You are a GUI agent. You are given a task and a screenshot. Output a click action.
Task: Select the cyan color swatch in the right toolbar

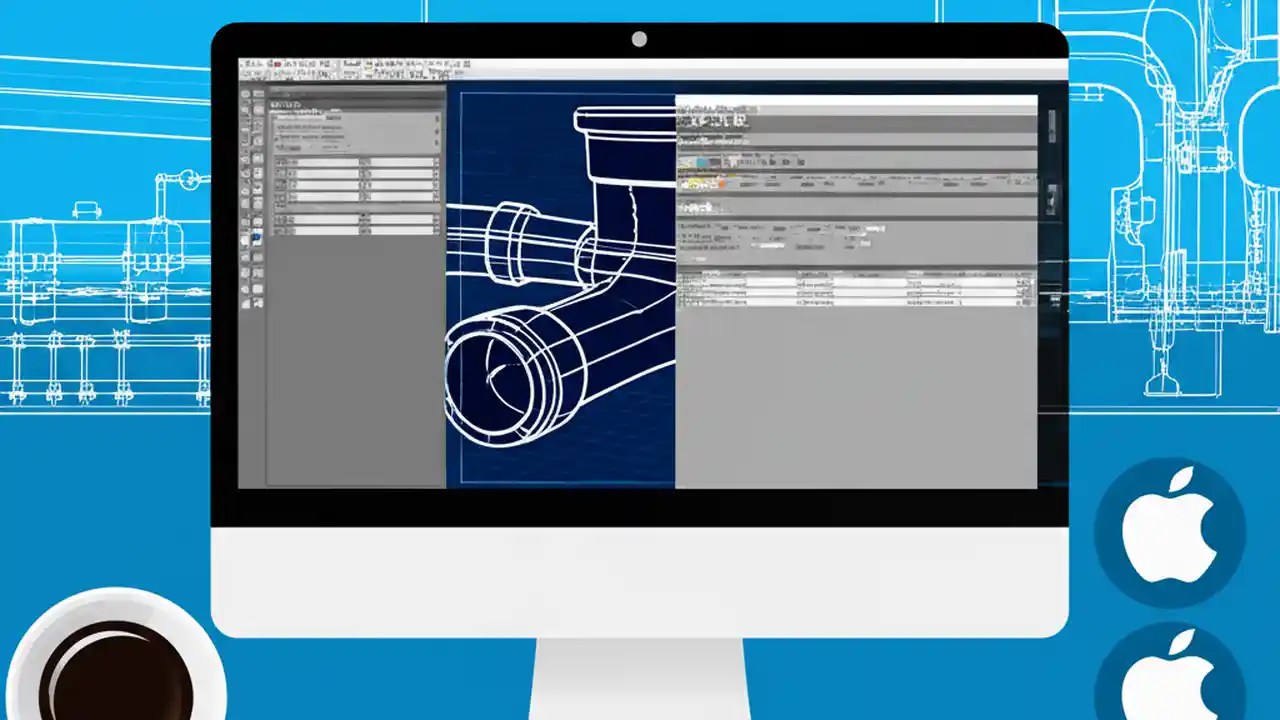703,162
